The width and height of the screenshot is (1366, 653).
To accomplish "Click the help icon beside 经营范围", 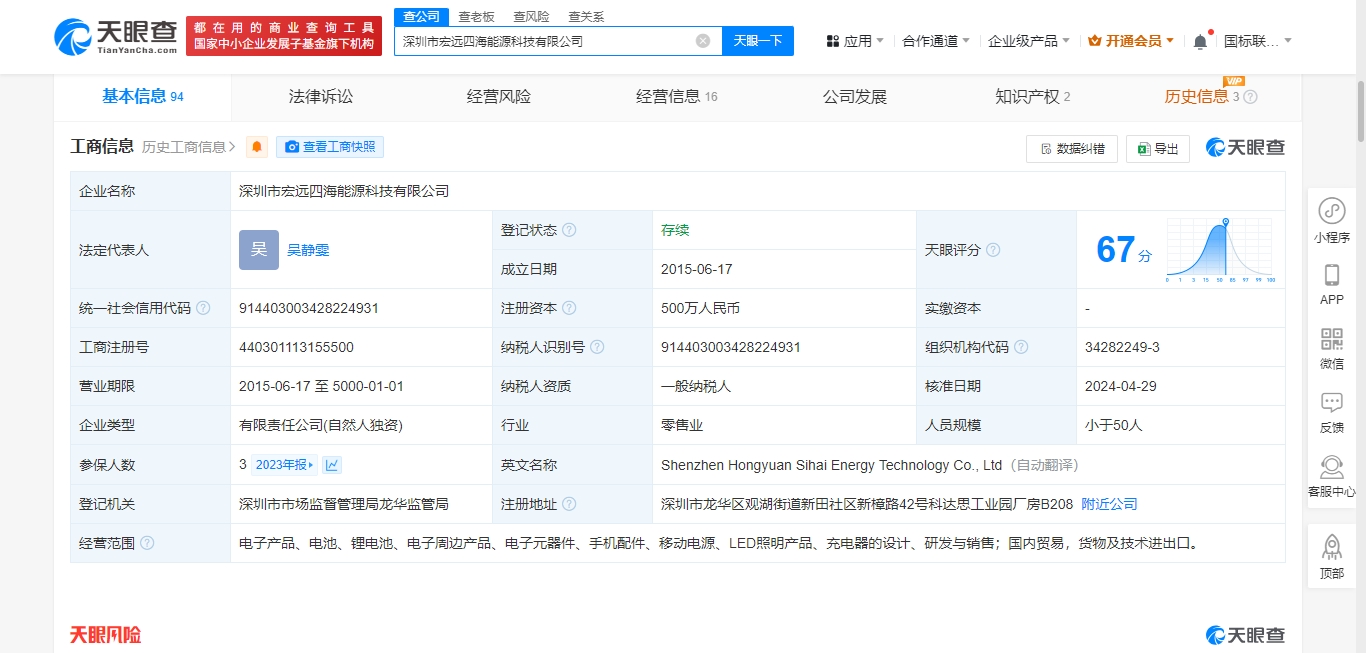I will pyautogui.click(x=147, y=543).
